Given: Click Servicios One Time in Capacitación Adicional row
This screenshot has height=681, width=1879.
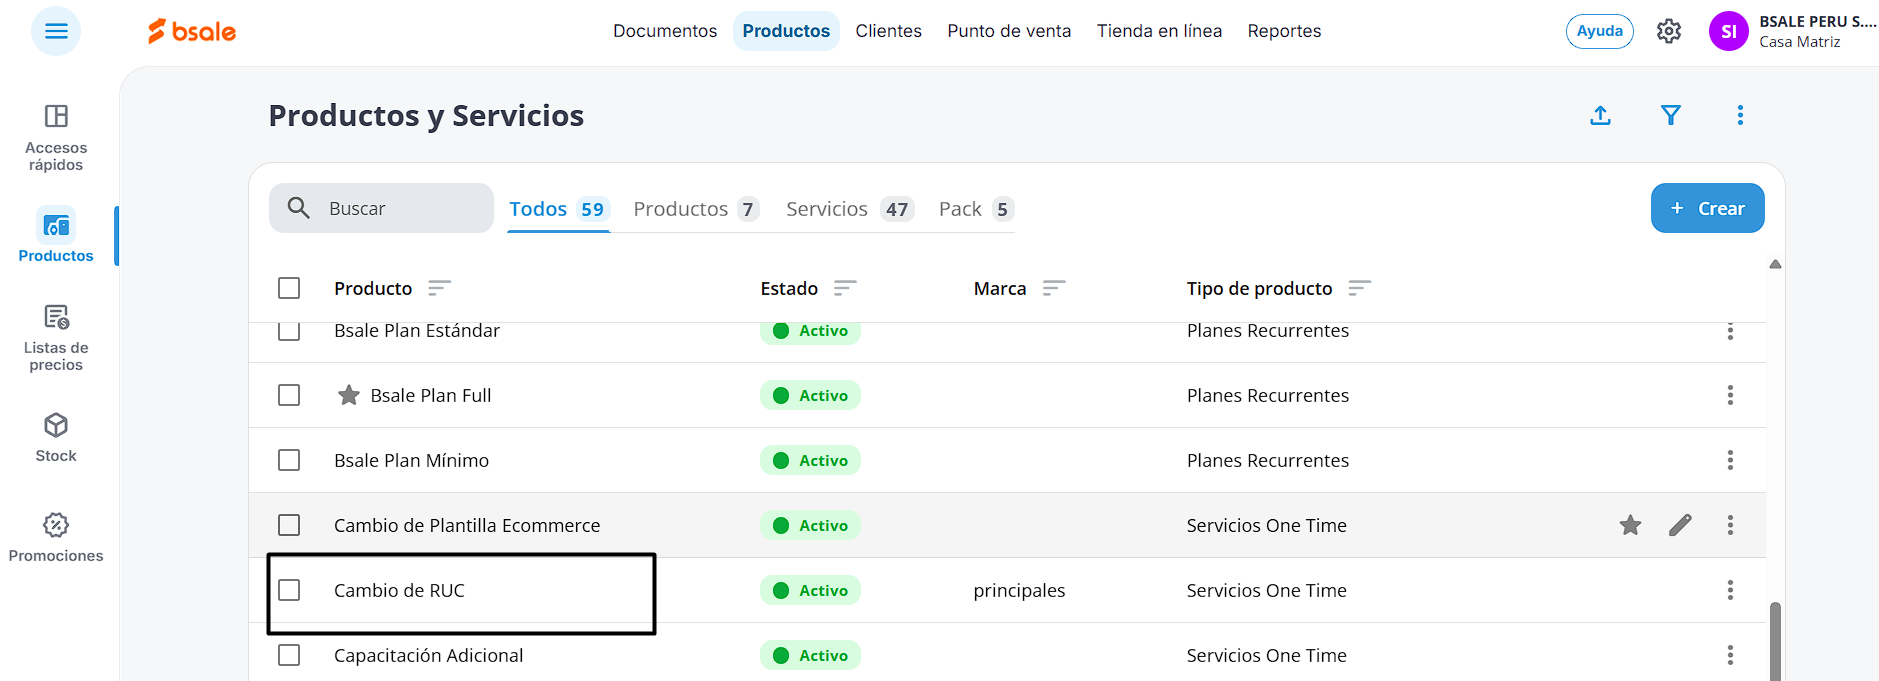Looking at the screenshot, I should point(1266,655).
